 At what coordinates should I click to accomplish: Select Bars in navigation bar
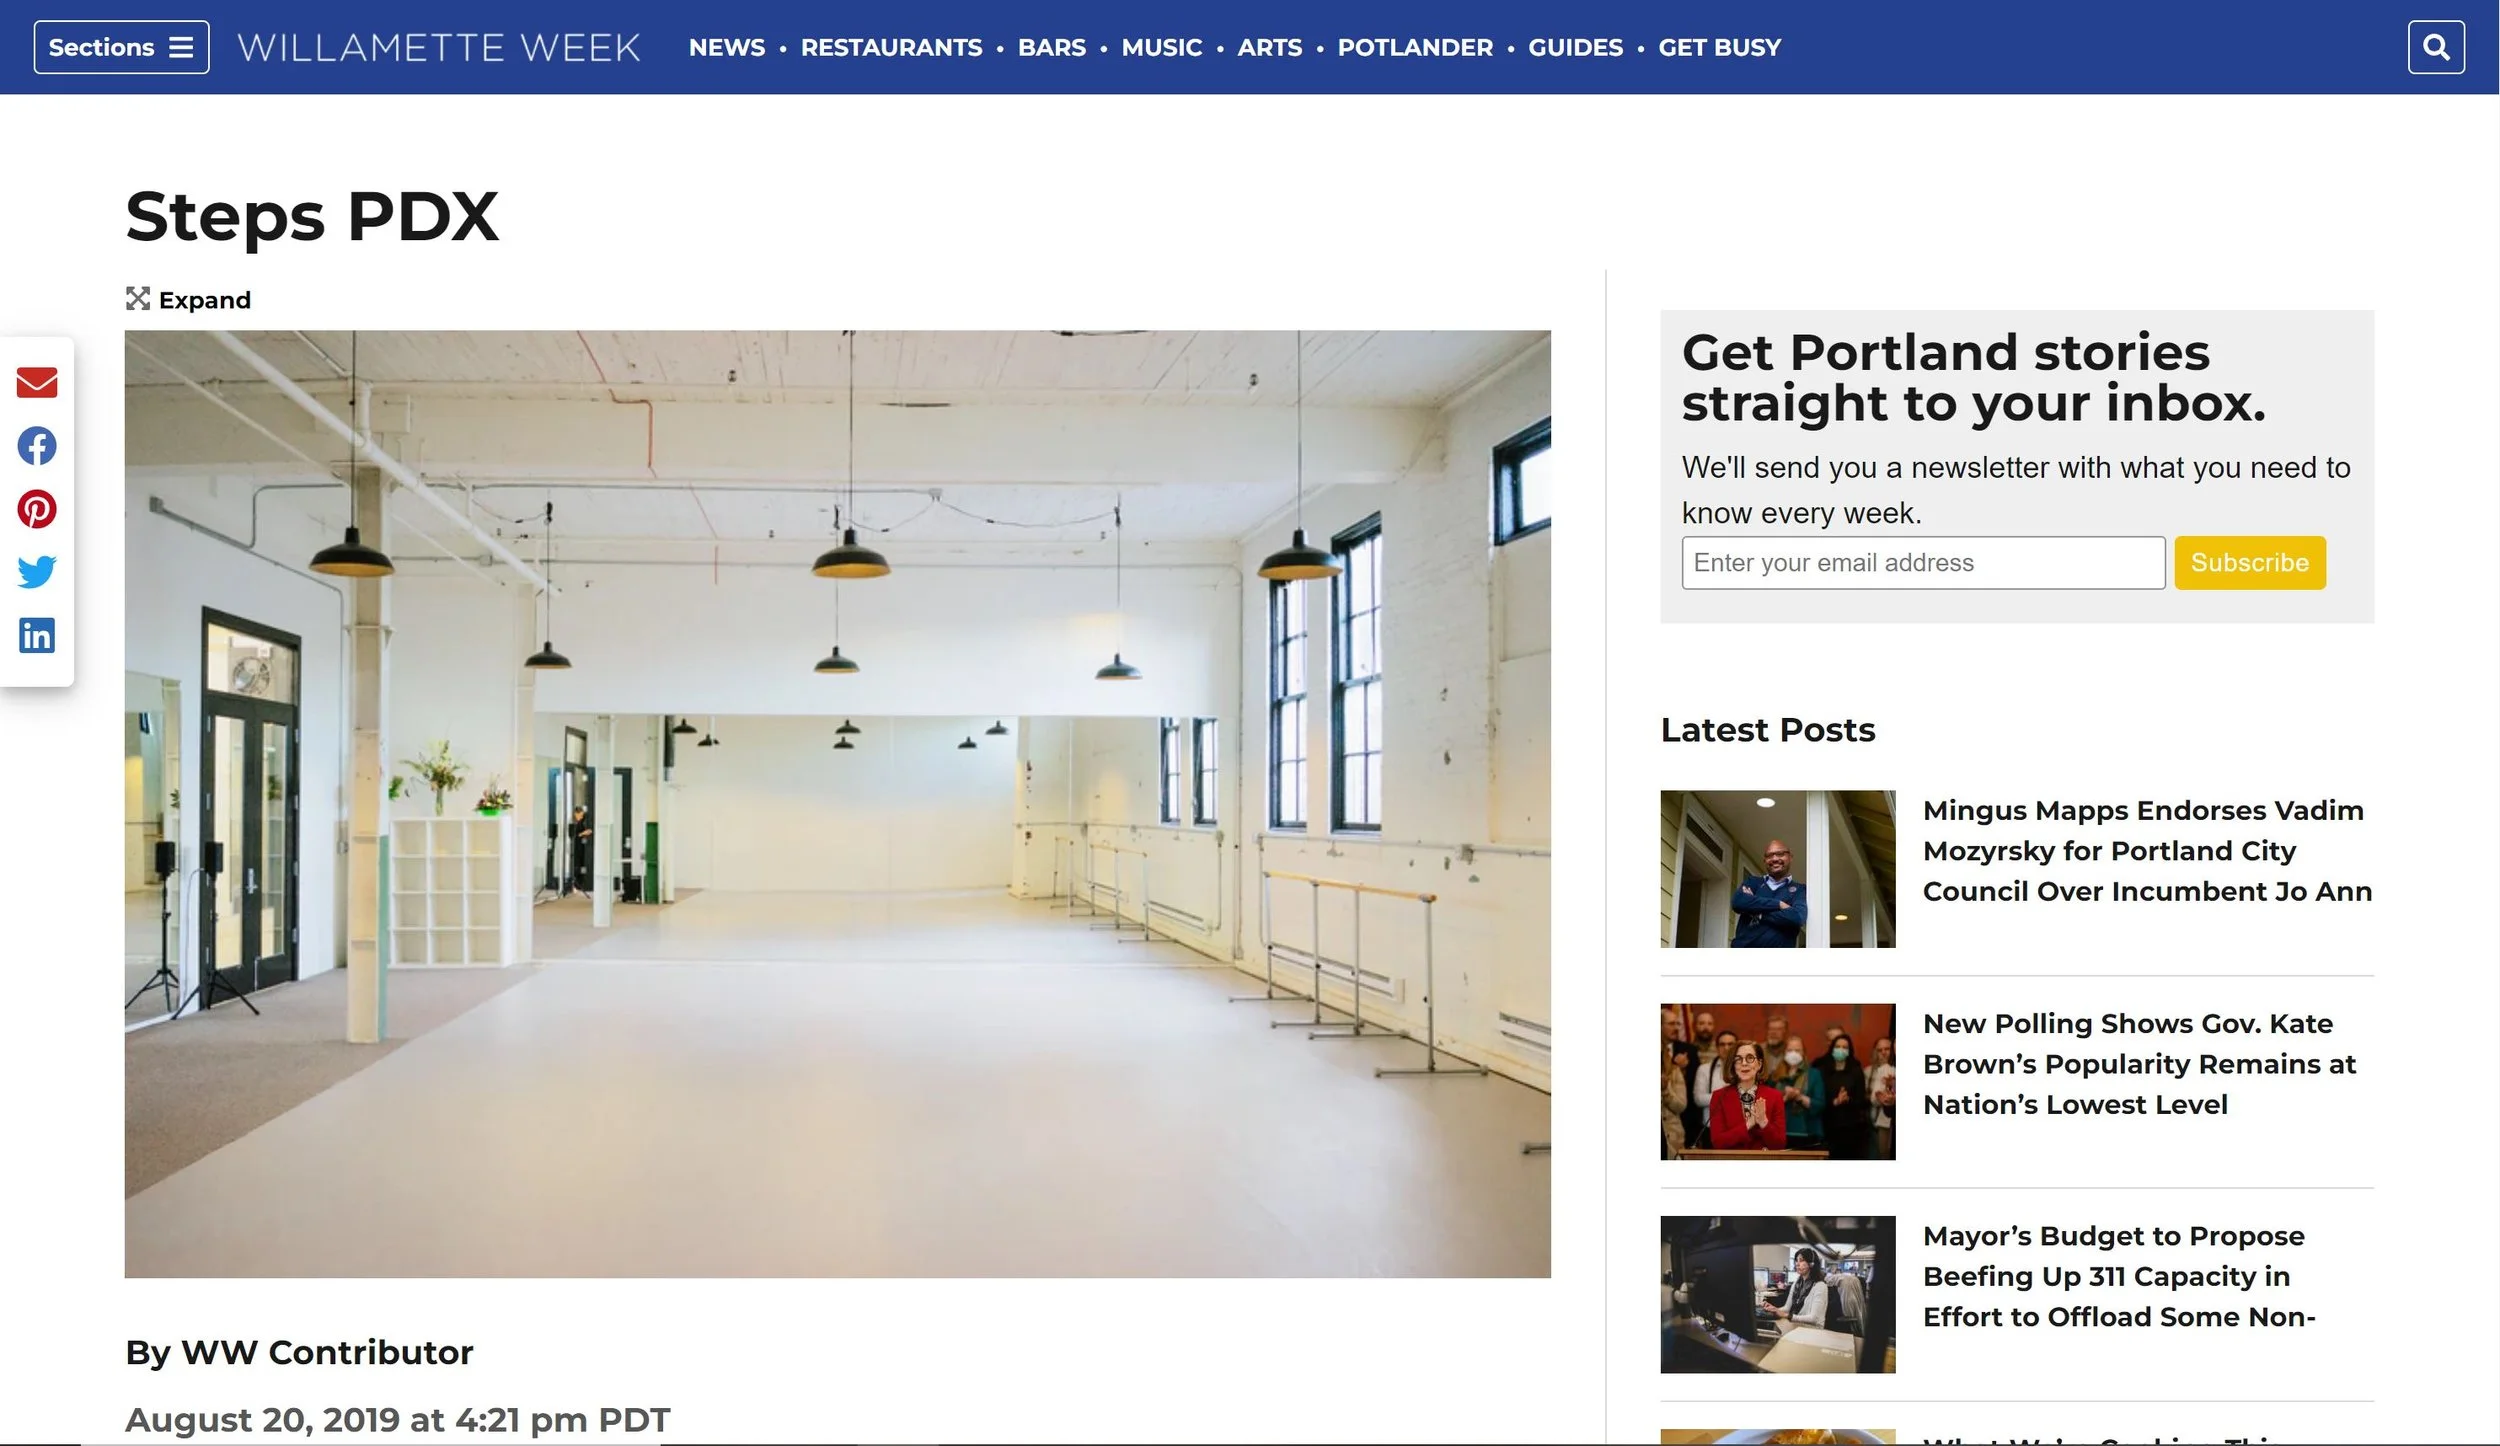[1051, 47]
